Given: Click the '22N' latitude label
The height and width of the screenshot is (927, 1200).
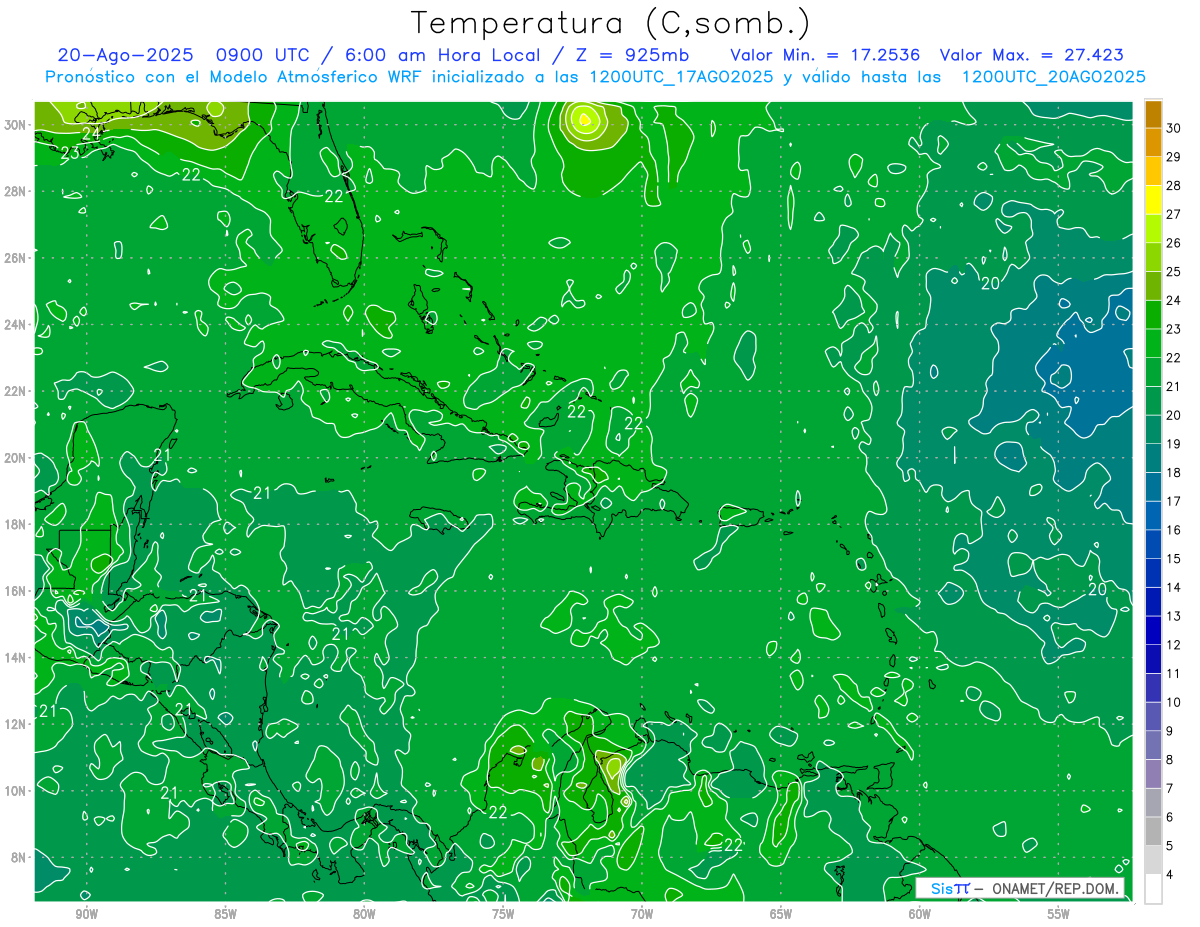Looking at the screenshot, I should 15,391.
